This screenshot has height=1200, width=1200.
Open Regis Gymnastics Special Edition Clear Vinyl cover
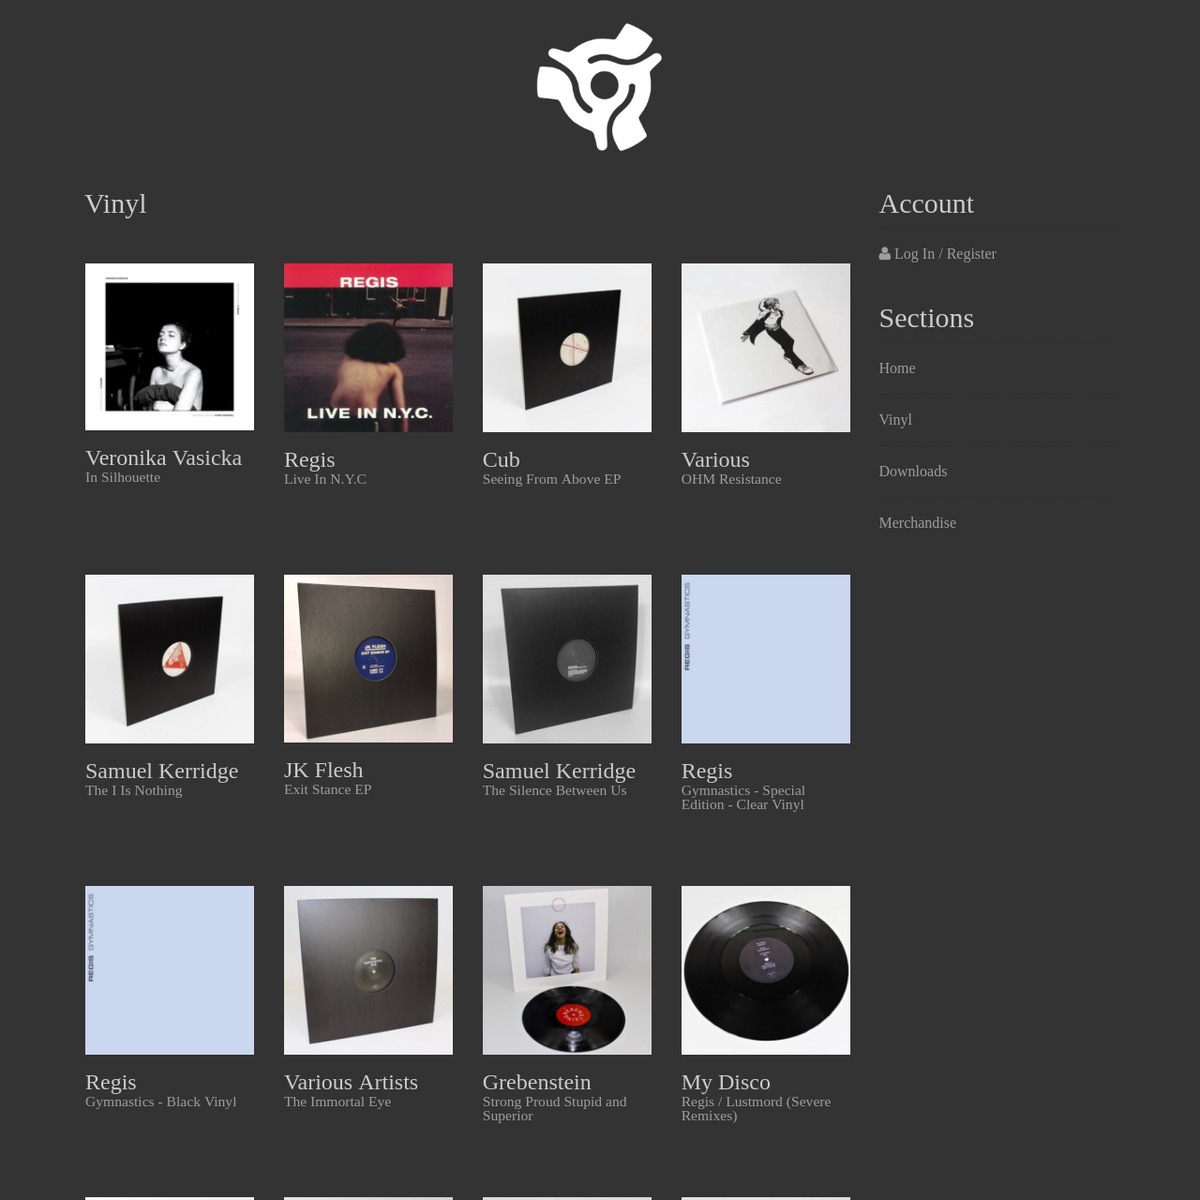click(x=766, y=659)
